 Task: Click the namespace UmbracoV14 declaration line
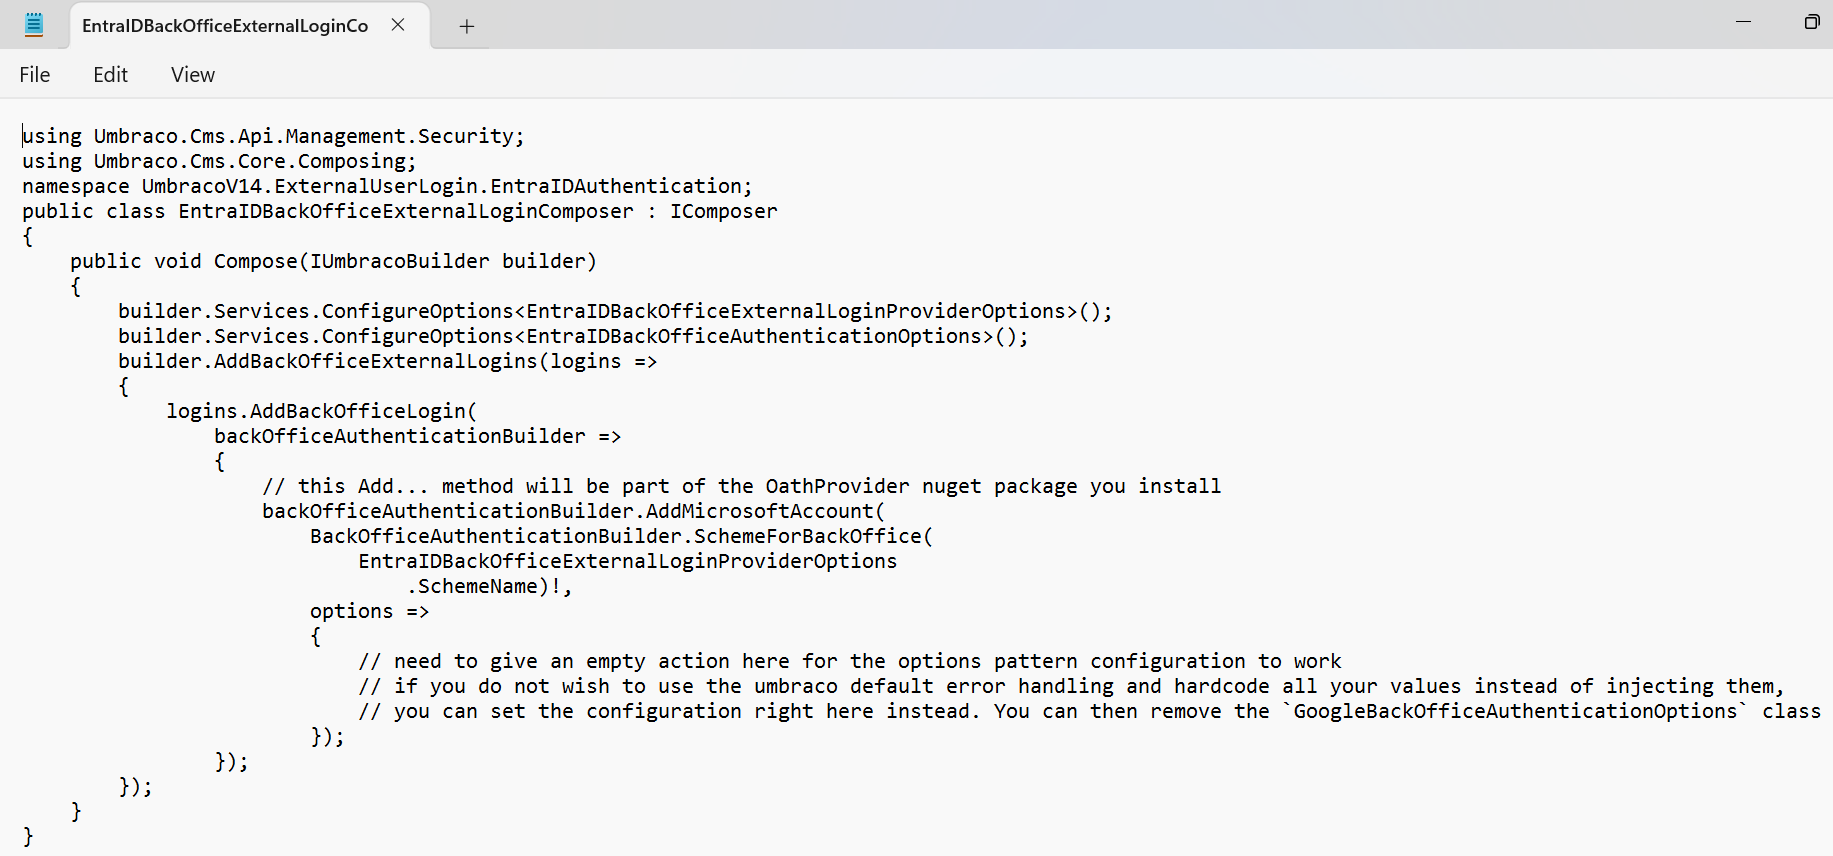point(387,186)
